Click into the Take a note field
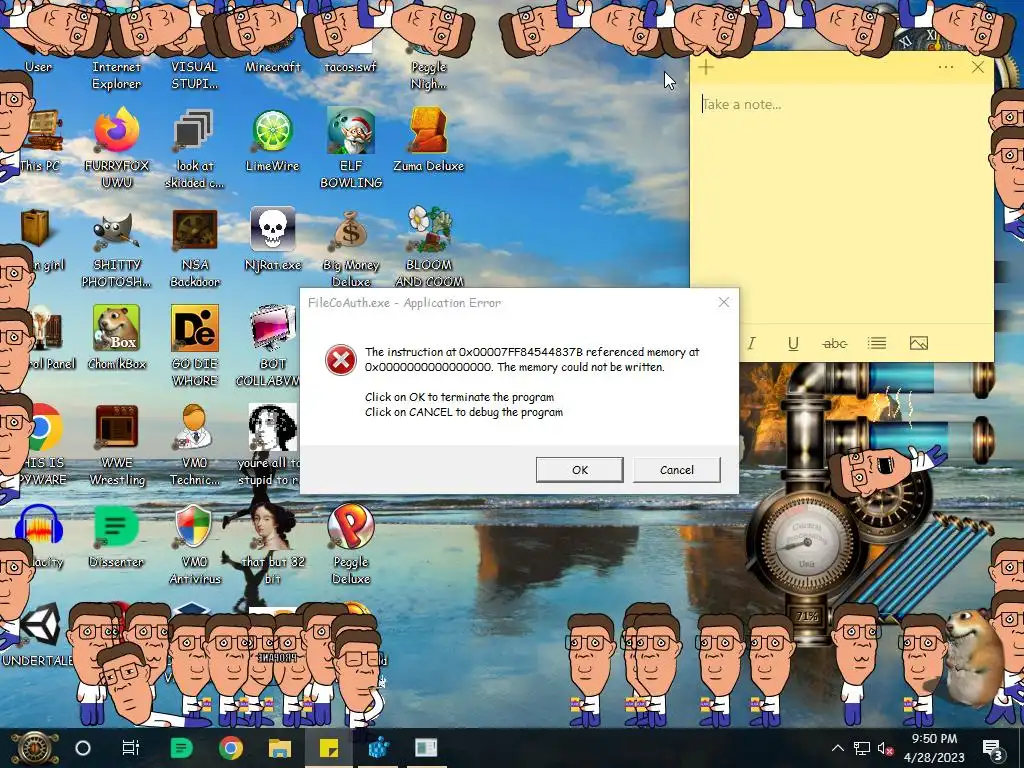Image resolution: width=1024 pixels, height=768 pixels. (842, 104)
